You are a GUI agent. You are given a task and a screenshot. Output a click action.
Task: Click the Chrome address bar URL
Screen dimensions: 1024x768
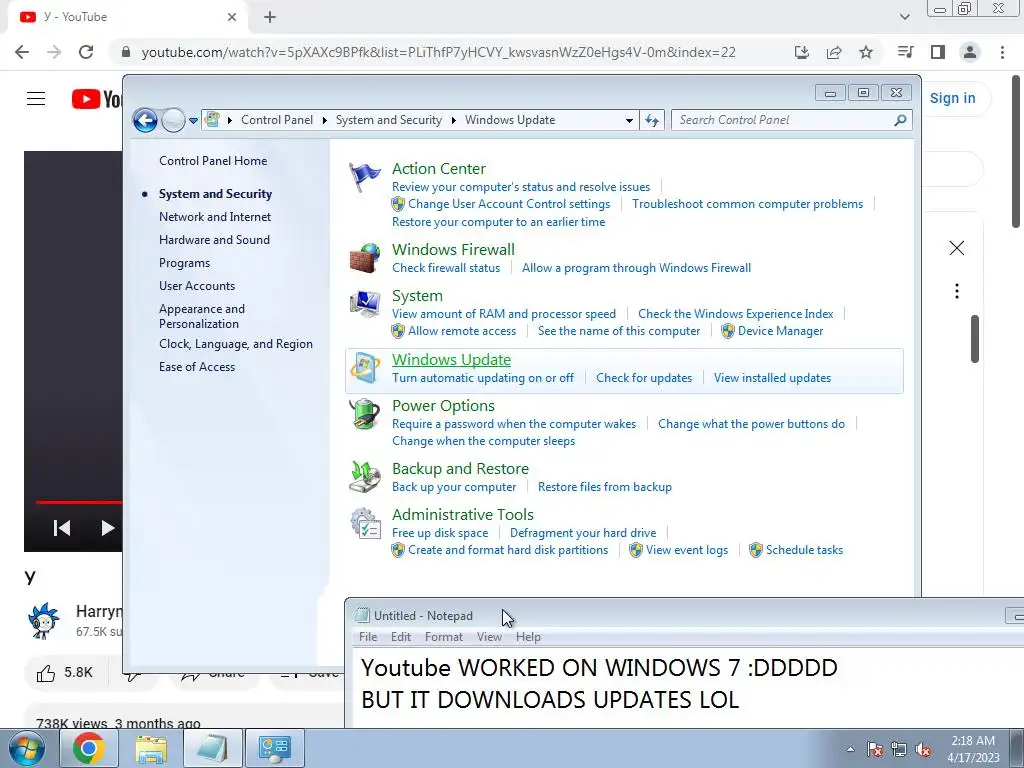pyautogui.click(x=439, y=52)
